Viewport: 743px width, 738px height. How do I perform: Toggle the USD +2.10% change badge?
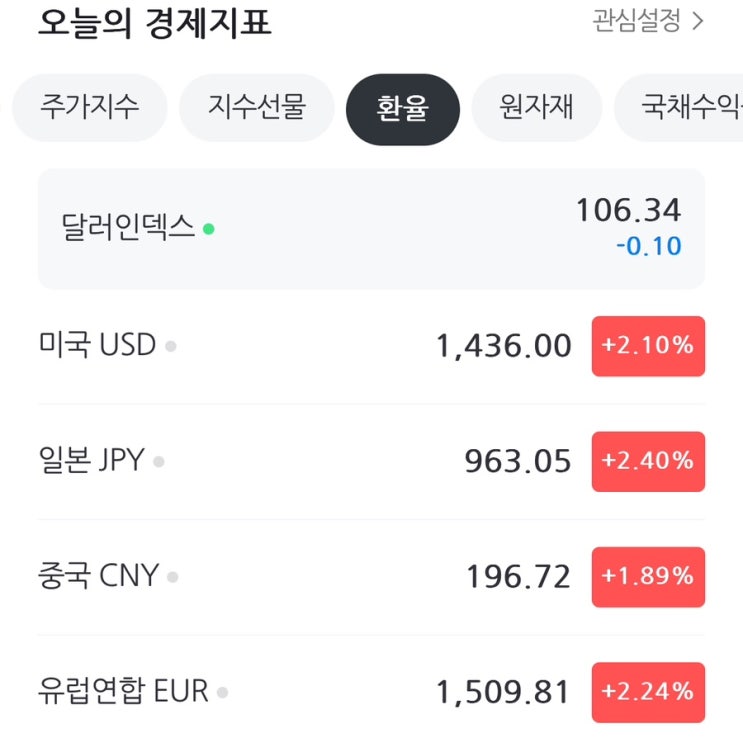[x=647, y=346]
